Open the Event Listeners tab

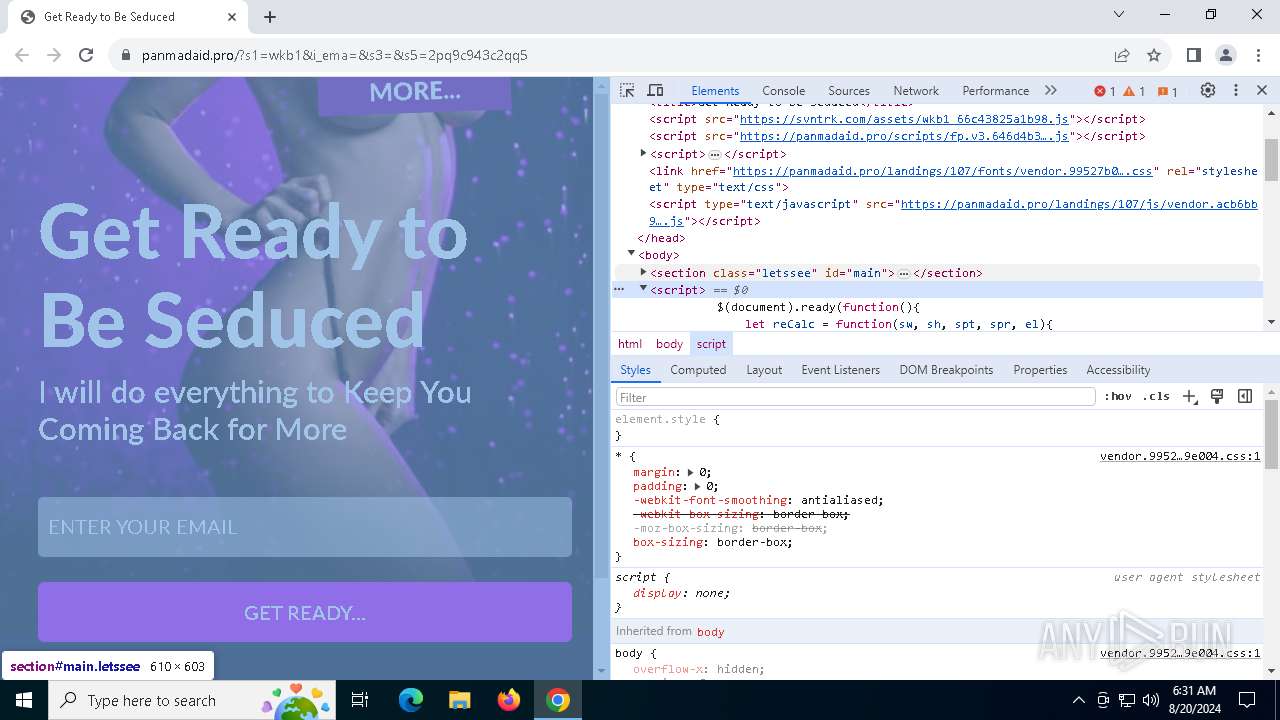tap(840, 369)
